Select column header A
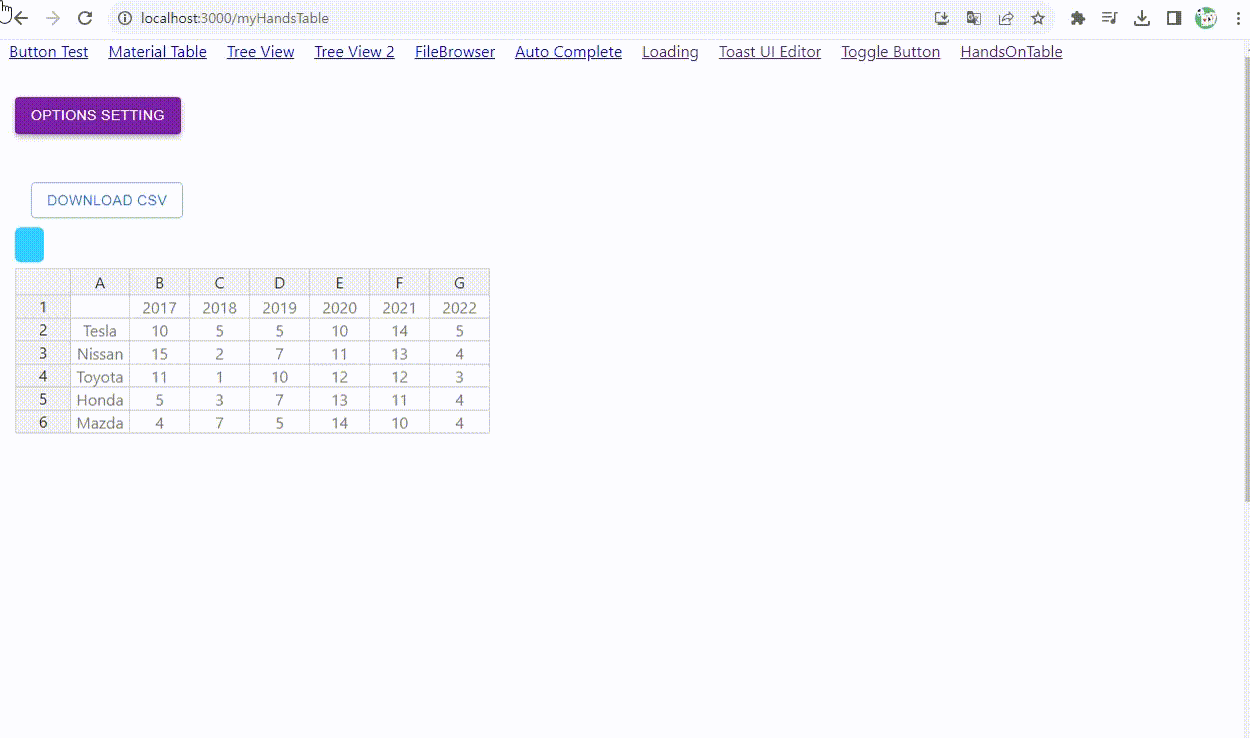Image resolution: width=1250 pixels, height=738 pixels. tap(100, 283)
